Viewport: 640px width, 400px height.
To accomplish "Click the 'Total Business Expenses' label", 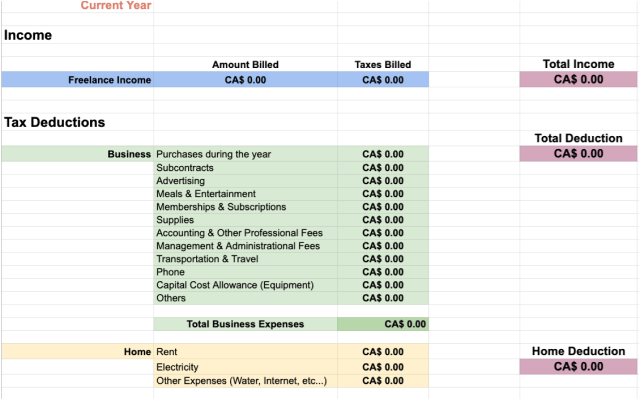I will (x=245, y=324).
